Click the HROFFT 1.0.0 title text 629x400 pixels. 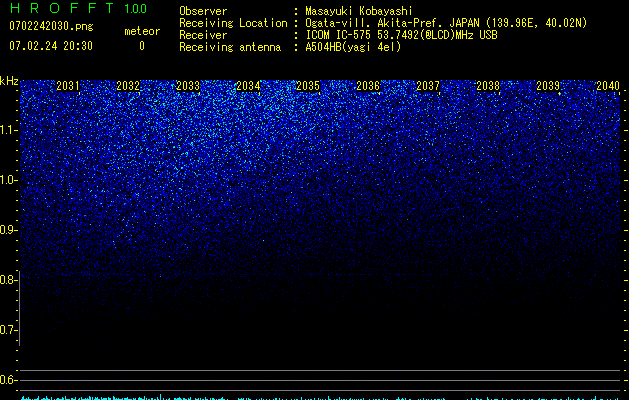click(x=79, y=8)
